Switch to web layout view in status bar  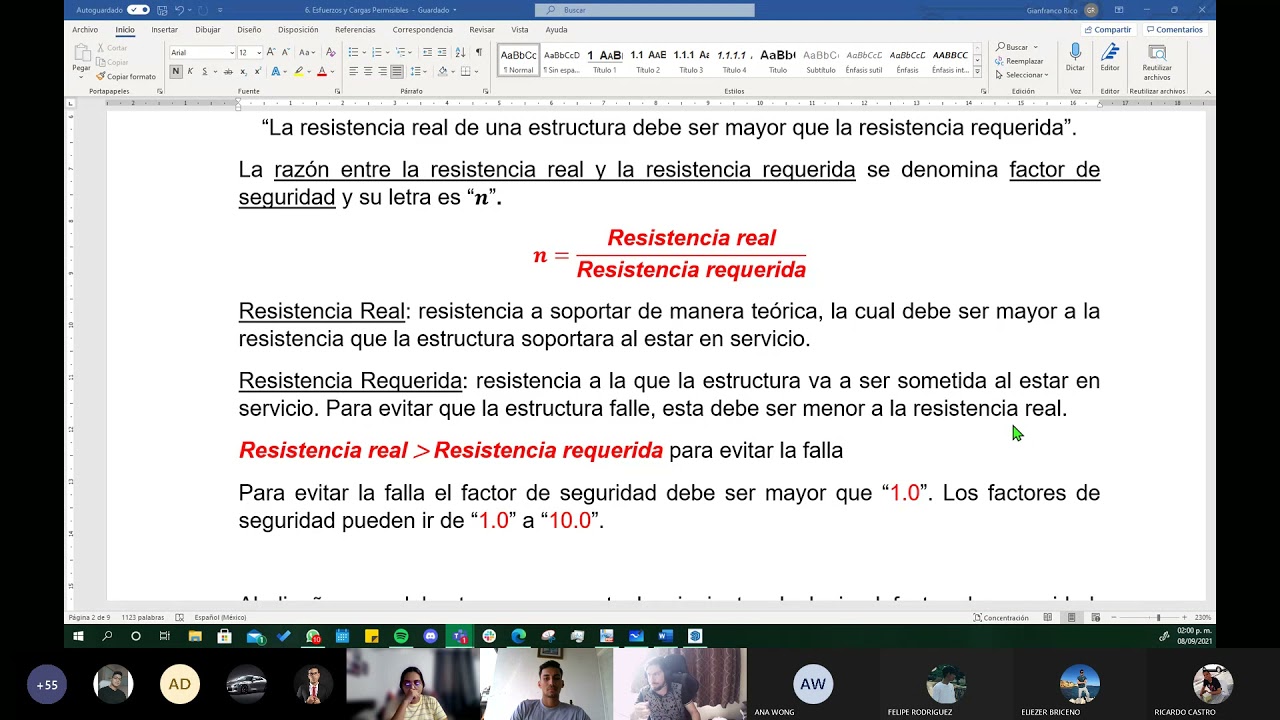coord(1095,617)
